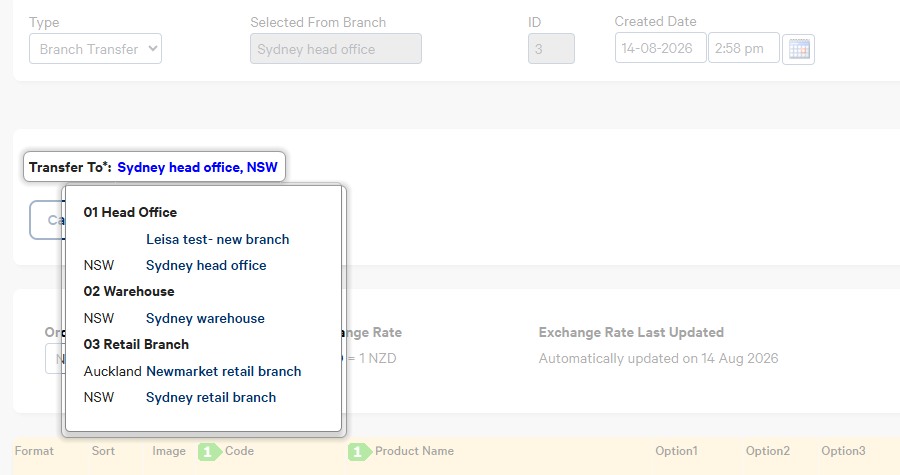
Task: Sort by the Product Name column header
Action: click(x=414, y=451)
